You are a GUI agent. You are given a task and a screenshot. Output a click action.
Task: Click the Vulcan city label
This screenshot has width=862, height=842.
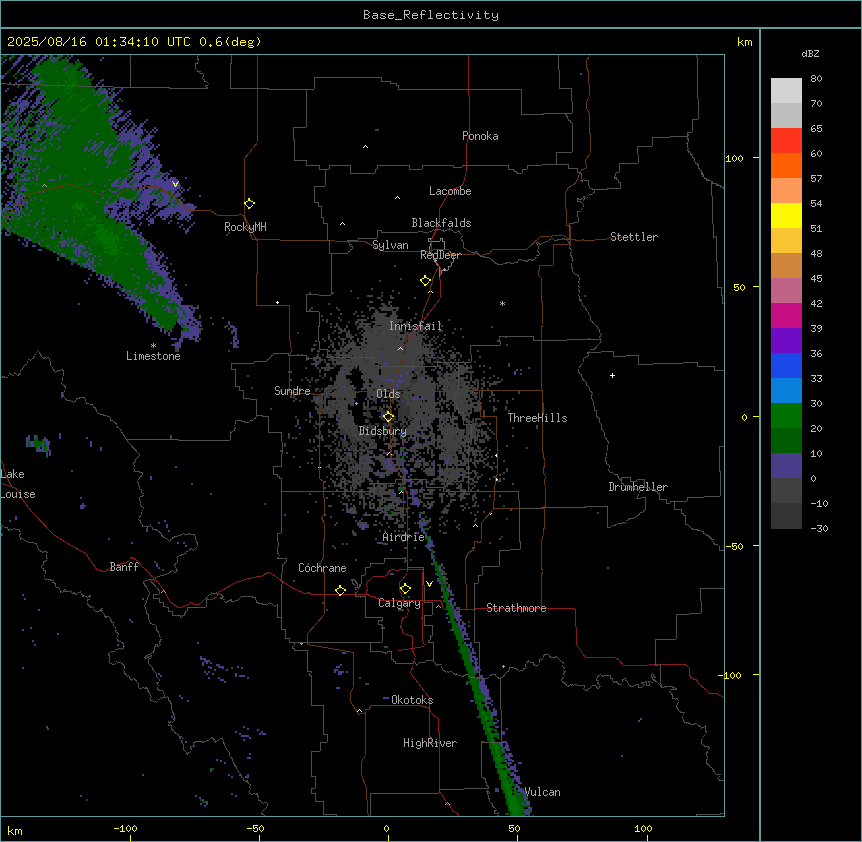[x=542, y=792]
